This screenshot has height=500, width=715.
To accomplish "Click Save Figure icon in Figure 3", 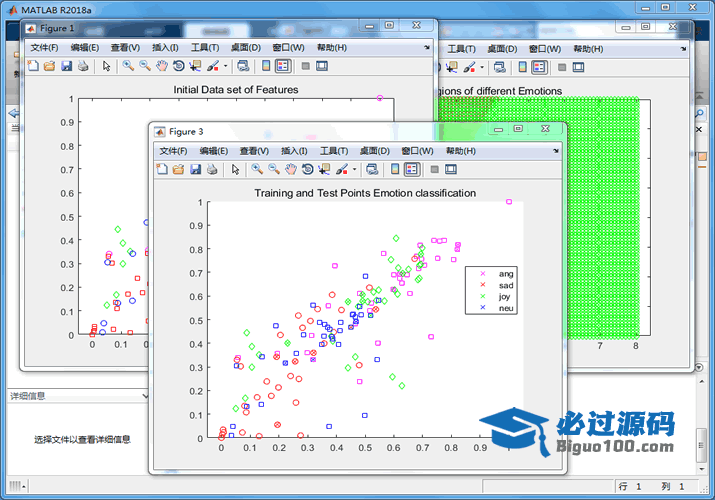I will click(x=195, y=170).
